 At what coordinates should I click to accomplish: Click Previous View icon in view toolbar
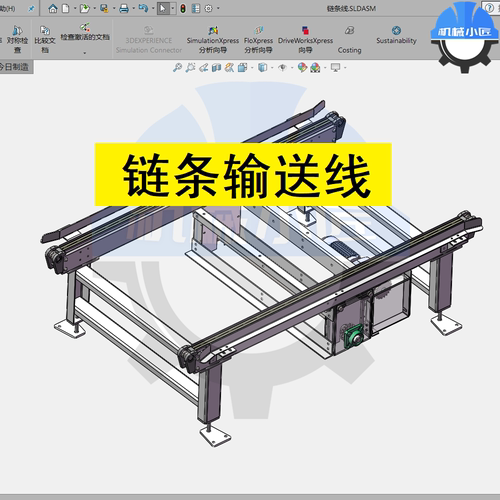tap(204, 68)
